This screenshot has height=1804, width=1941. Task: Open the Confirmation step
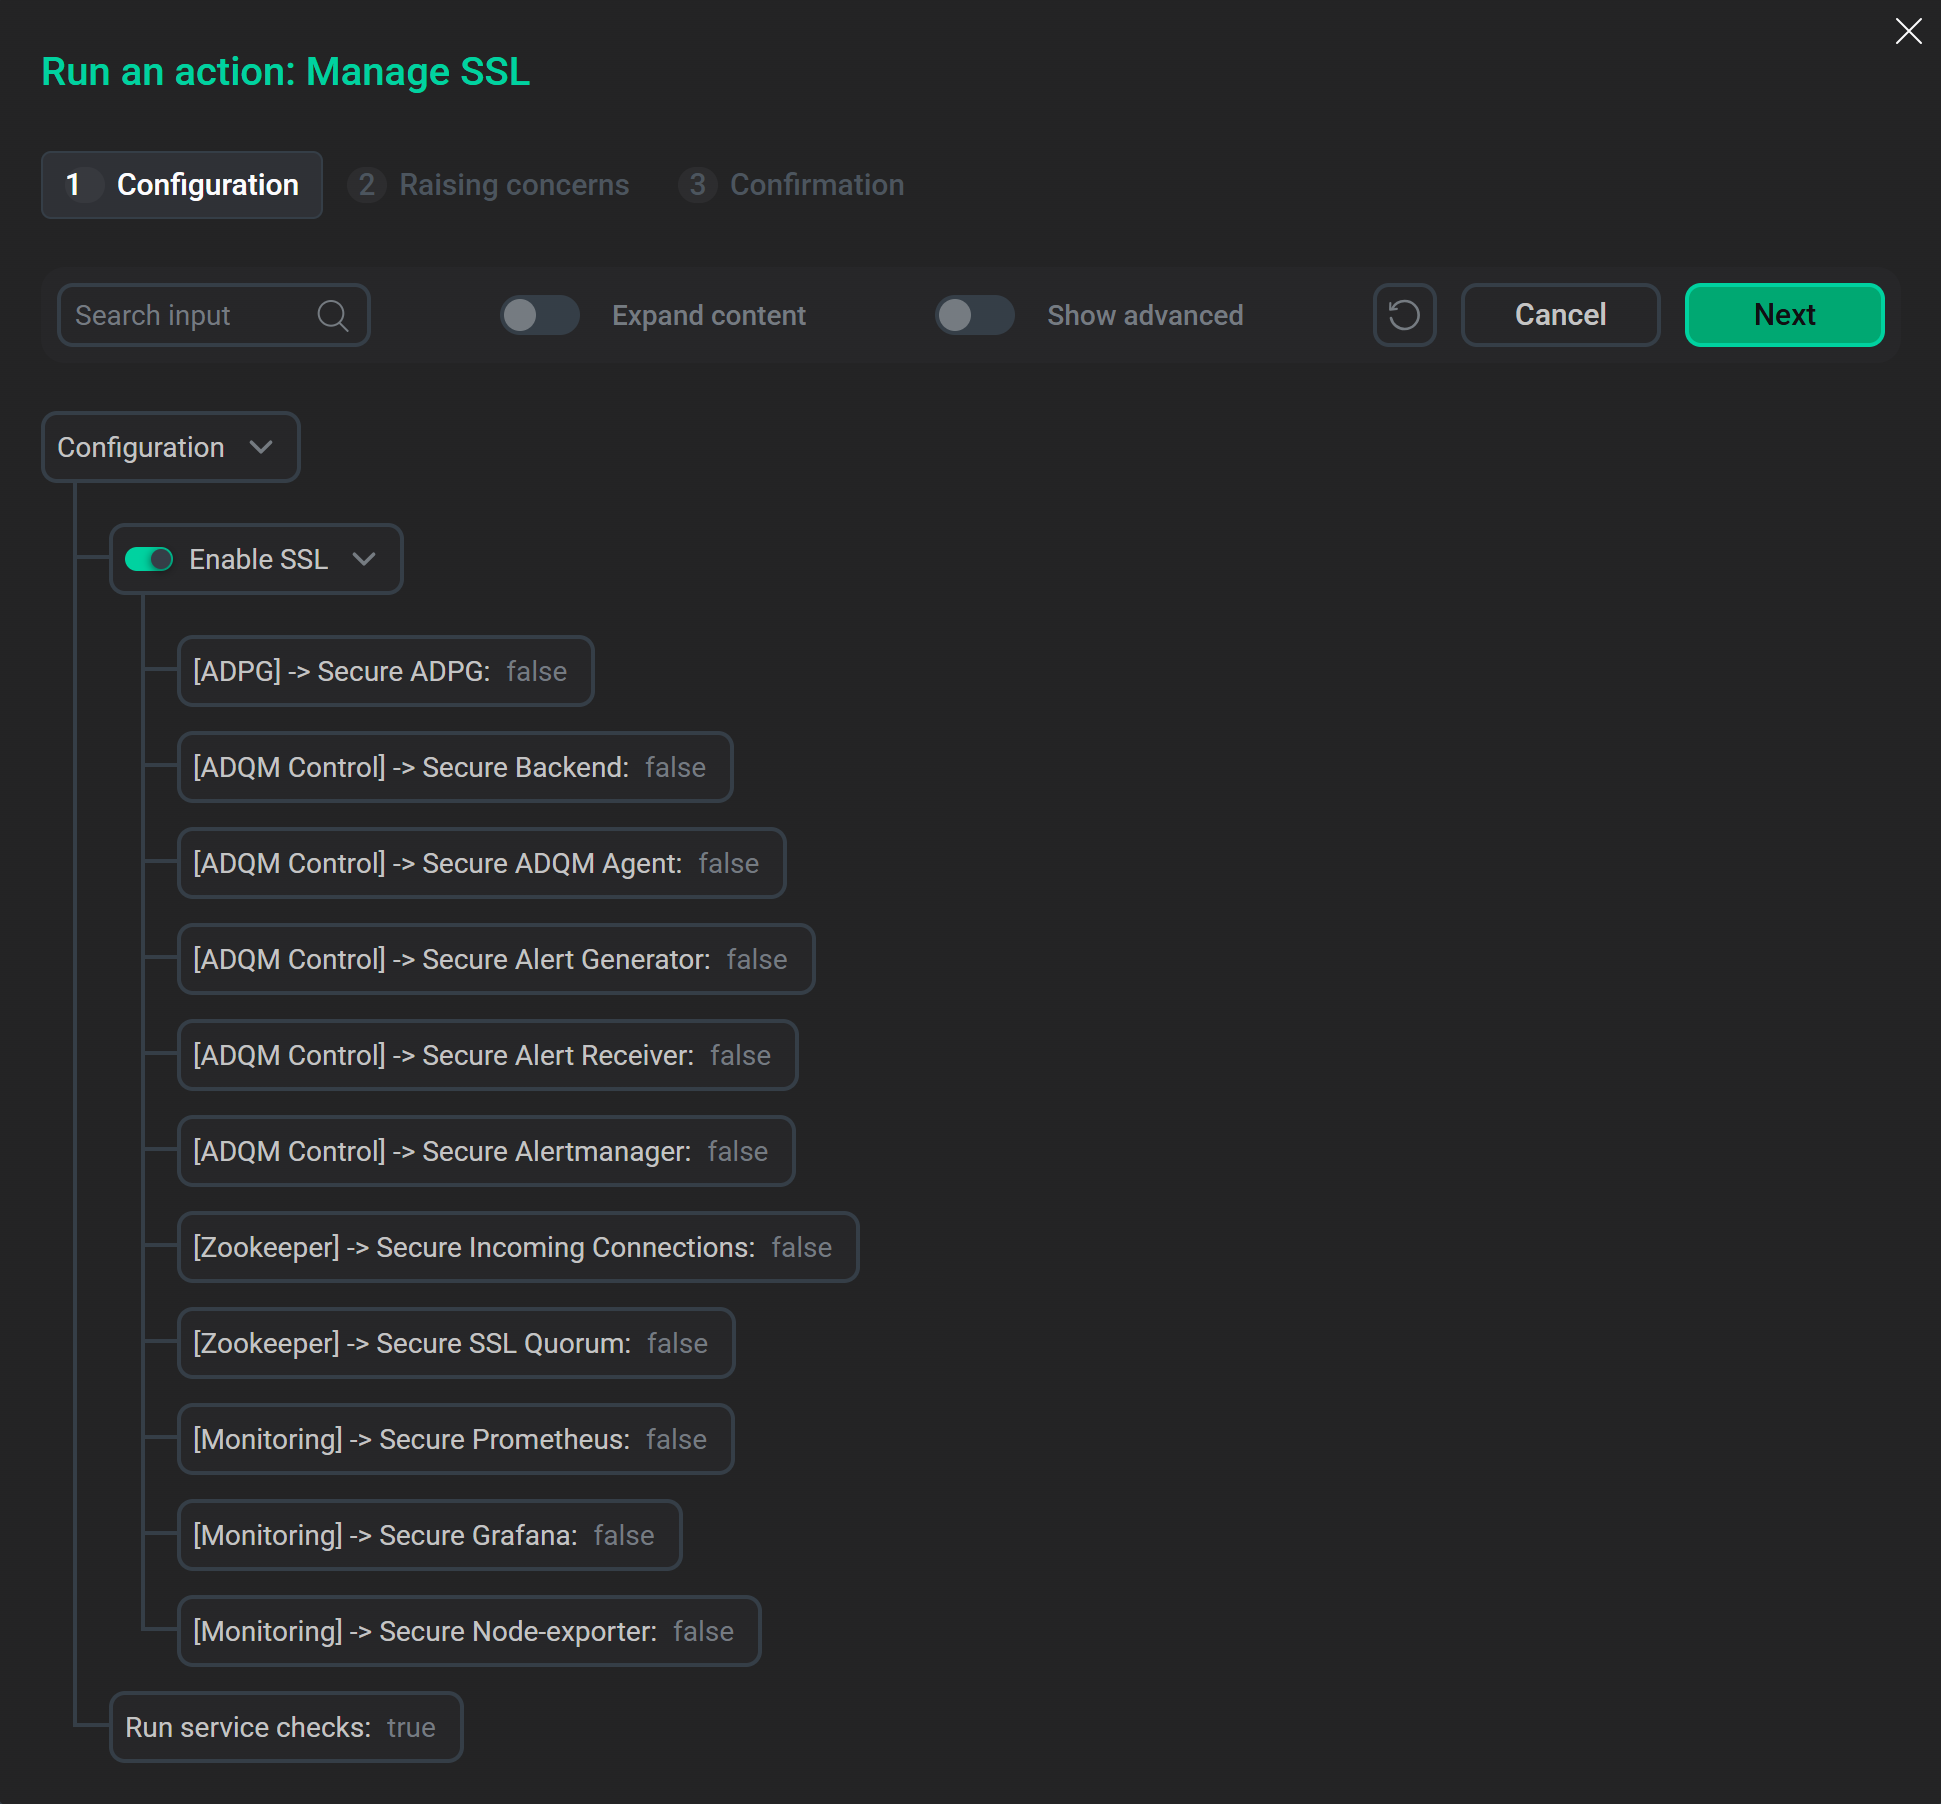tap(791, 184)
